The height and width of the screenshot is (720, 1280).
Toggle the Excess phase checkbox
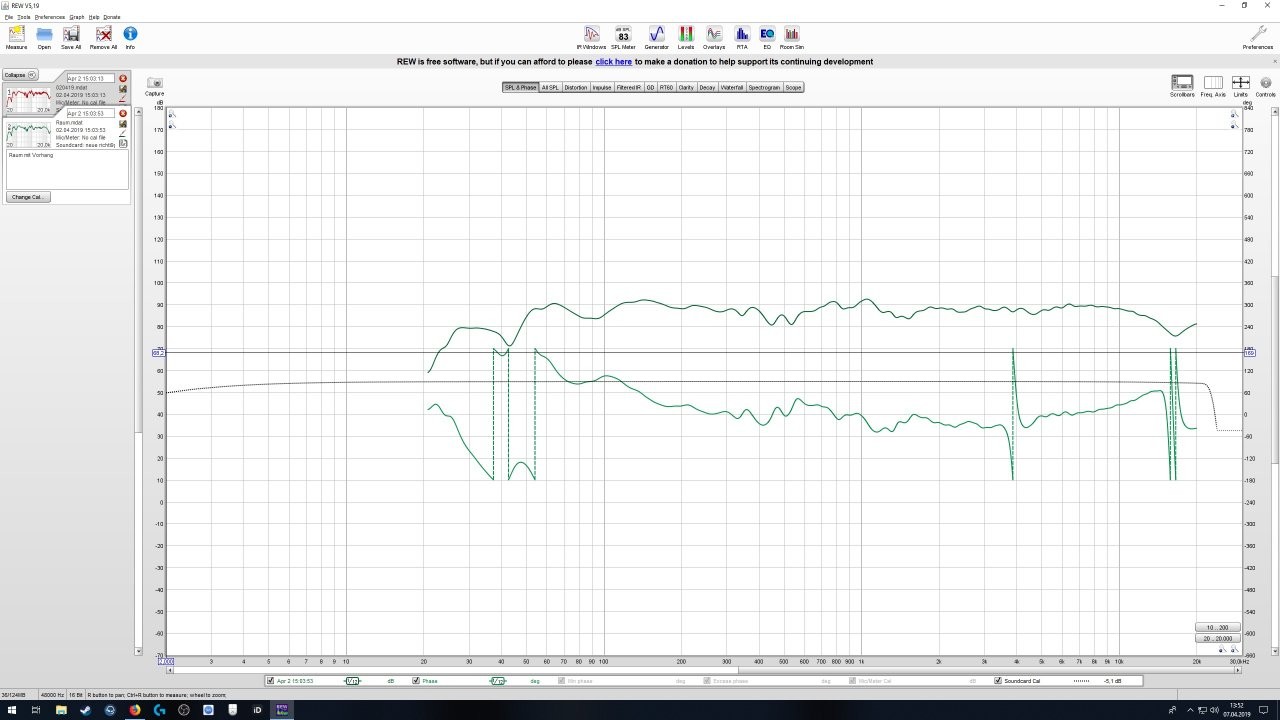click(707, 681)
